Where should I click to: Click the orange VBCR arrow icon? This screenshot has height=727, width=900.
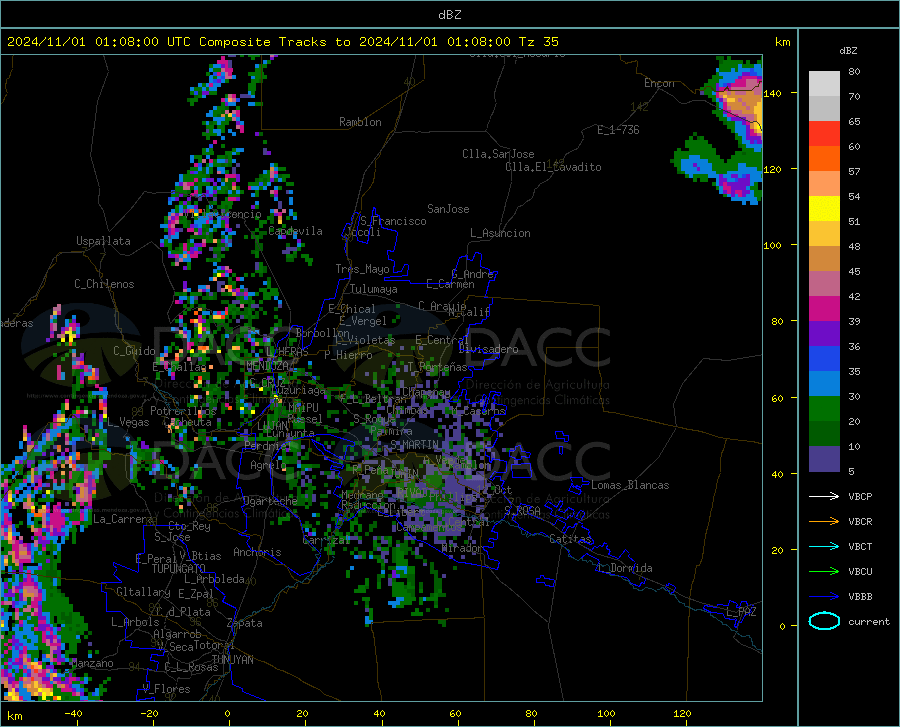[x=824, y=521]
